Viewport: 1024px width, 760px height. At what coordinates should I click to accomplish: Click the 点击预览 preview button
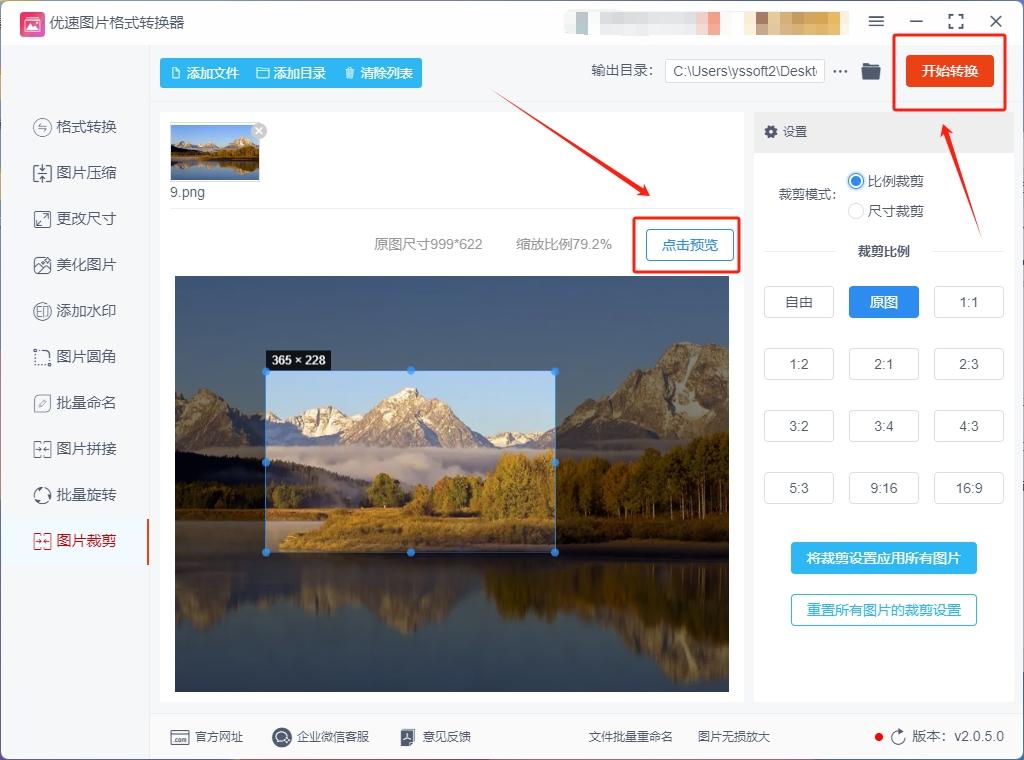coord(690,245)
